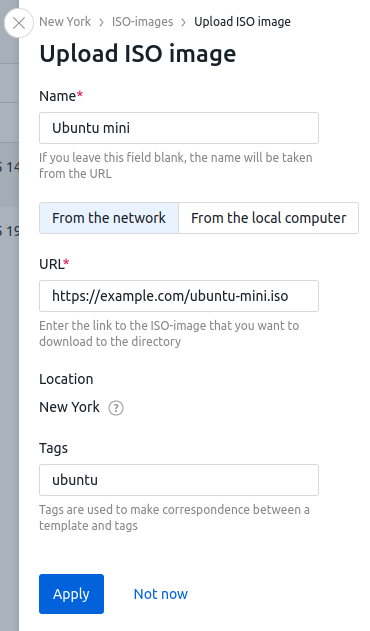Click the chevron after ISO-images breadcrumb
Screen dimensions: 370x631
pyautogui.click(x=184, y=22)
